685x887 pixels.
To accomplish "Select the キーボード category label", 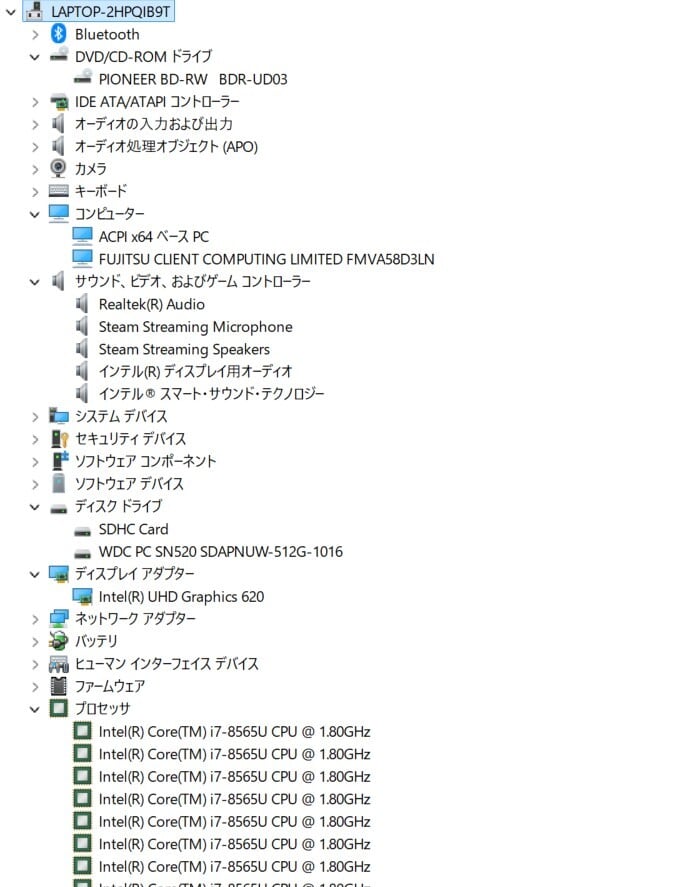I will click(x=101, y=192).
